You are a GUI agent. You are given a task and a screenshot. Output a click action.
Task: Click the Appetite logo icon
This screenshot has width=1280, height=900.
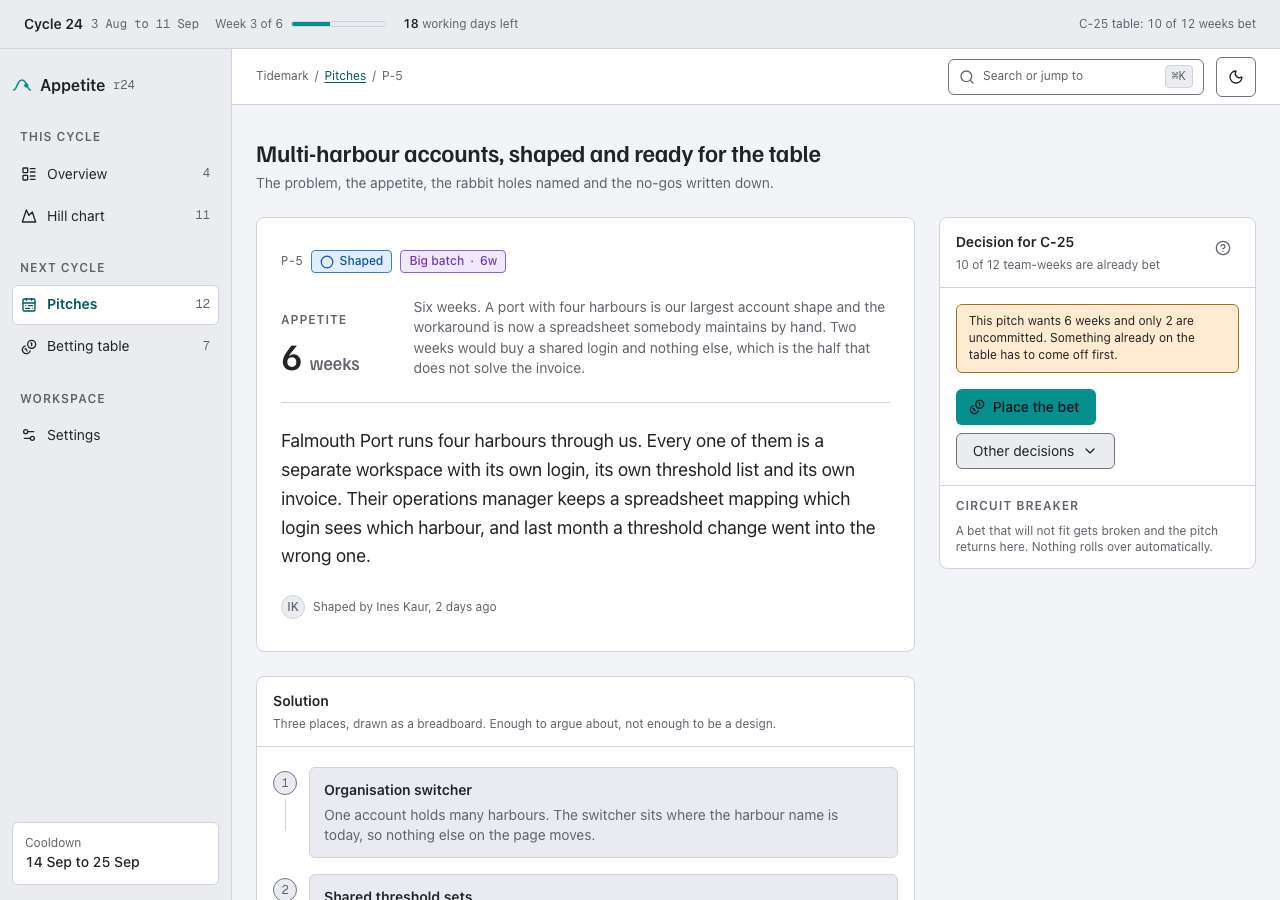pyautogui.click(x=22, y=86)
